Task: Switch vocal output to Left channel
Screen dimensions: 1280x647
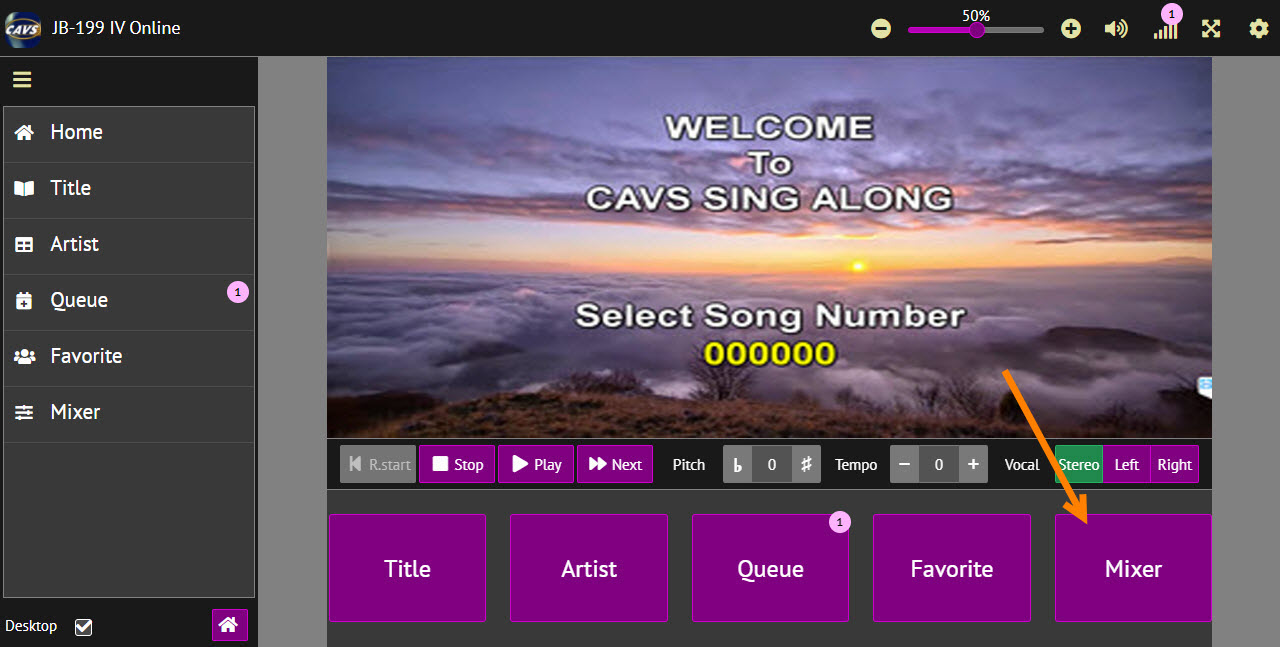Action: 1126,464
